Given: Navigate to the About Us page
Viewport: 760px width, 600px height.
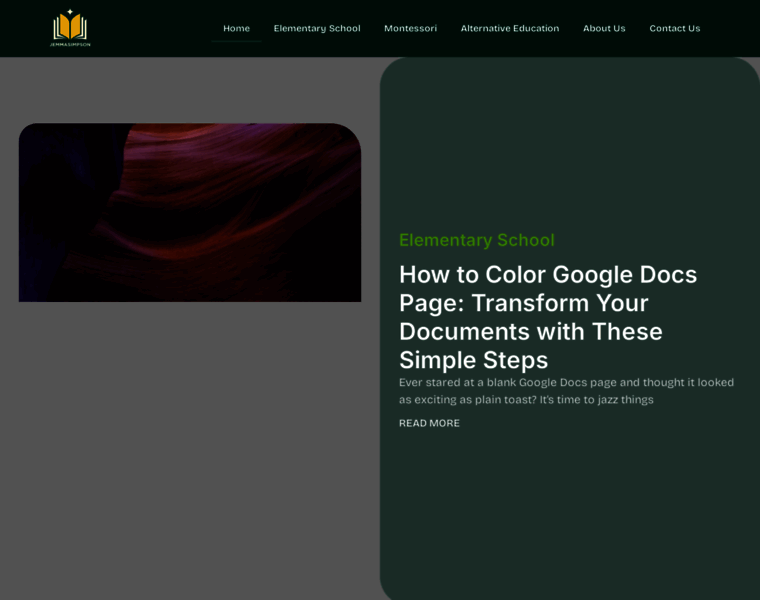Looking at the screenshot, I should click(604, 28).
